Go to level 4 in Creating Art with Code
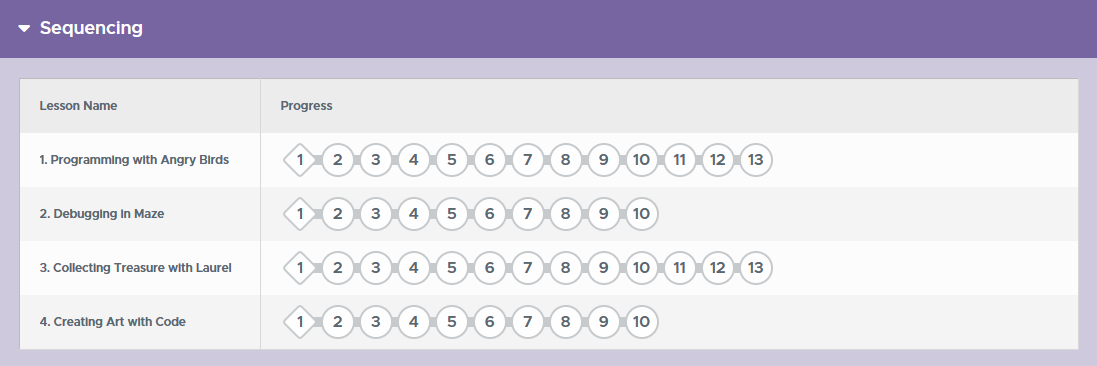 click(x=413, y=322)
